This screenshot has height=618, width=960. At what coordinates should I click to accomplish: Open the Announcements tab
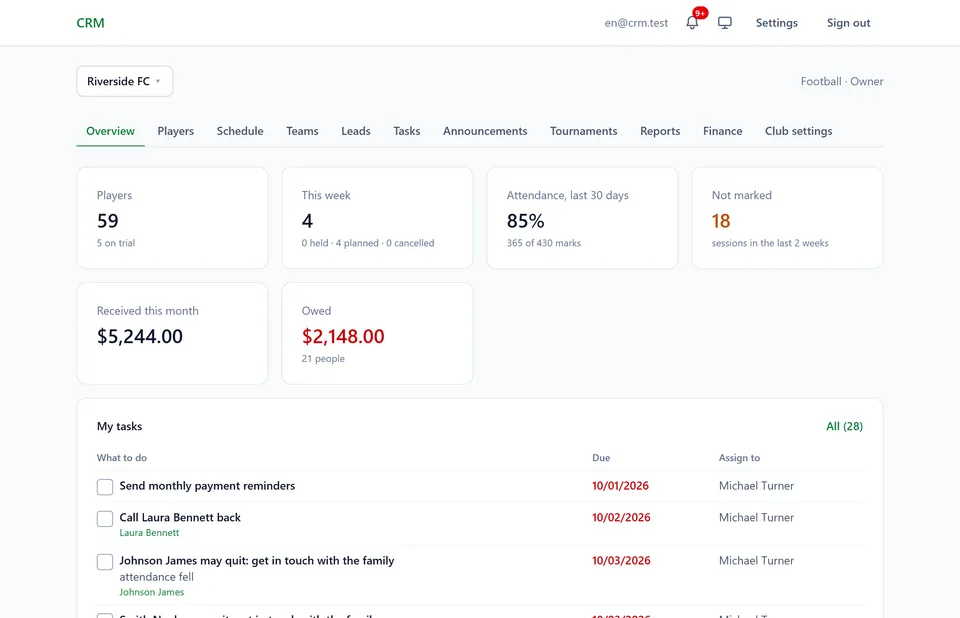[485, 131]
